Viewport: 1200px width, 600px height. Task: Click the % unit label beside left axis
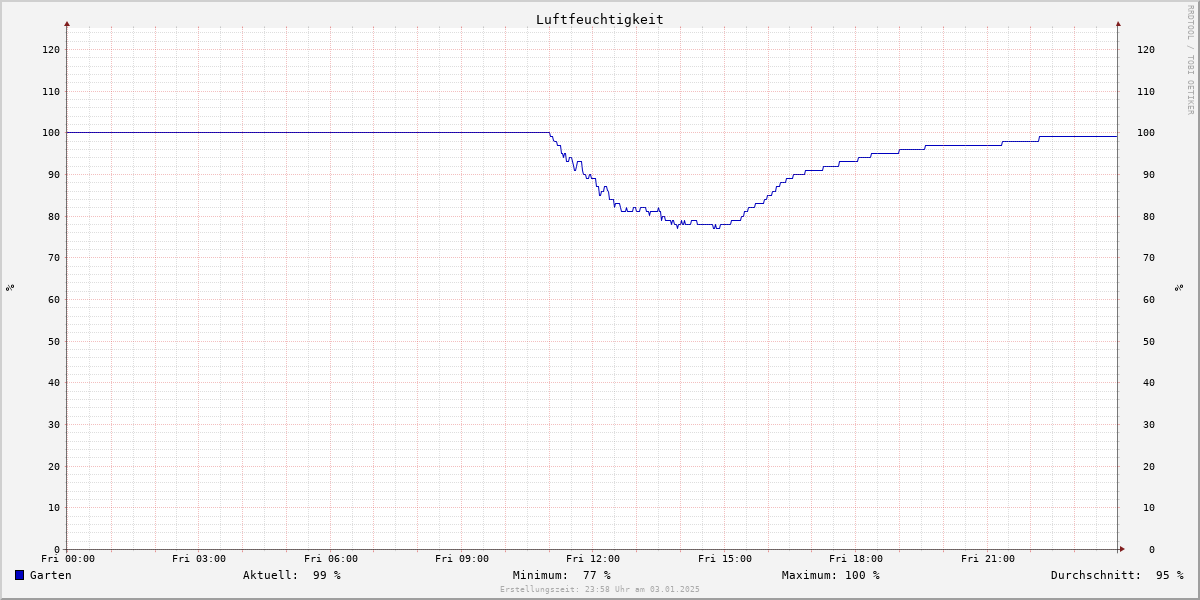(x=10, y=287)
